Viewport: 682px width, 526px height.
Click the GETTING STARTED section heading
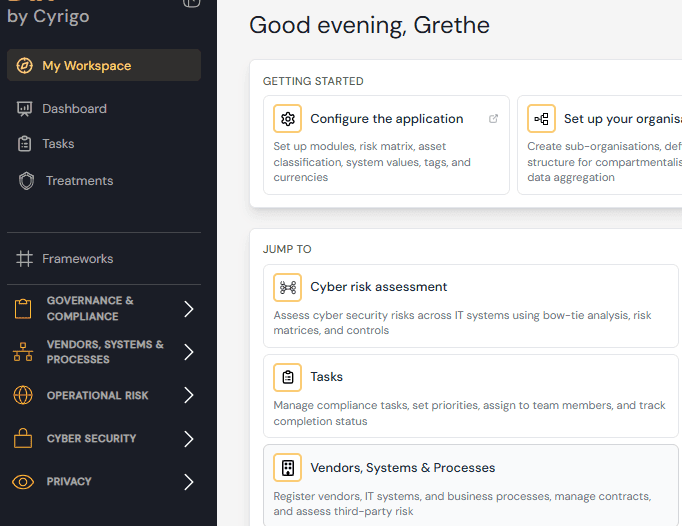tap(313, 81)
